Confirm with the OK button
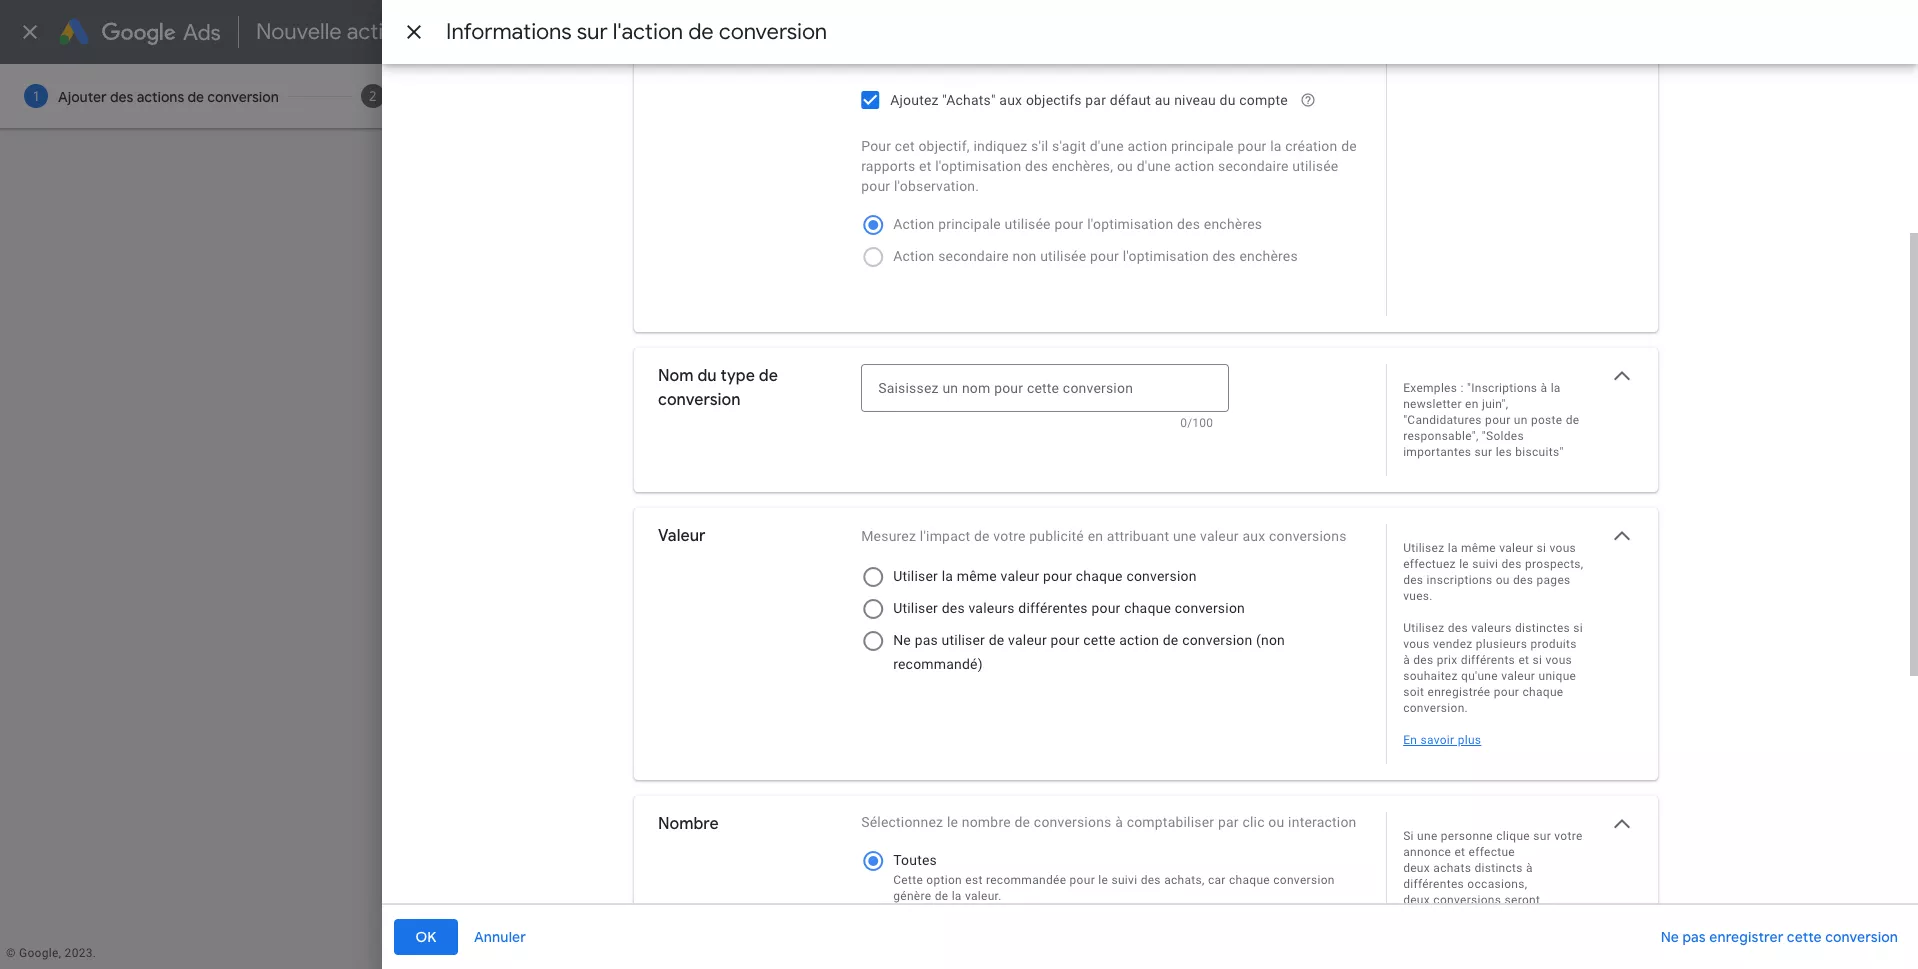The width and height of the screenshot is (1918, 969). pyautogui.click(x=425, y=937)
